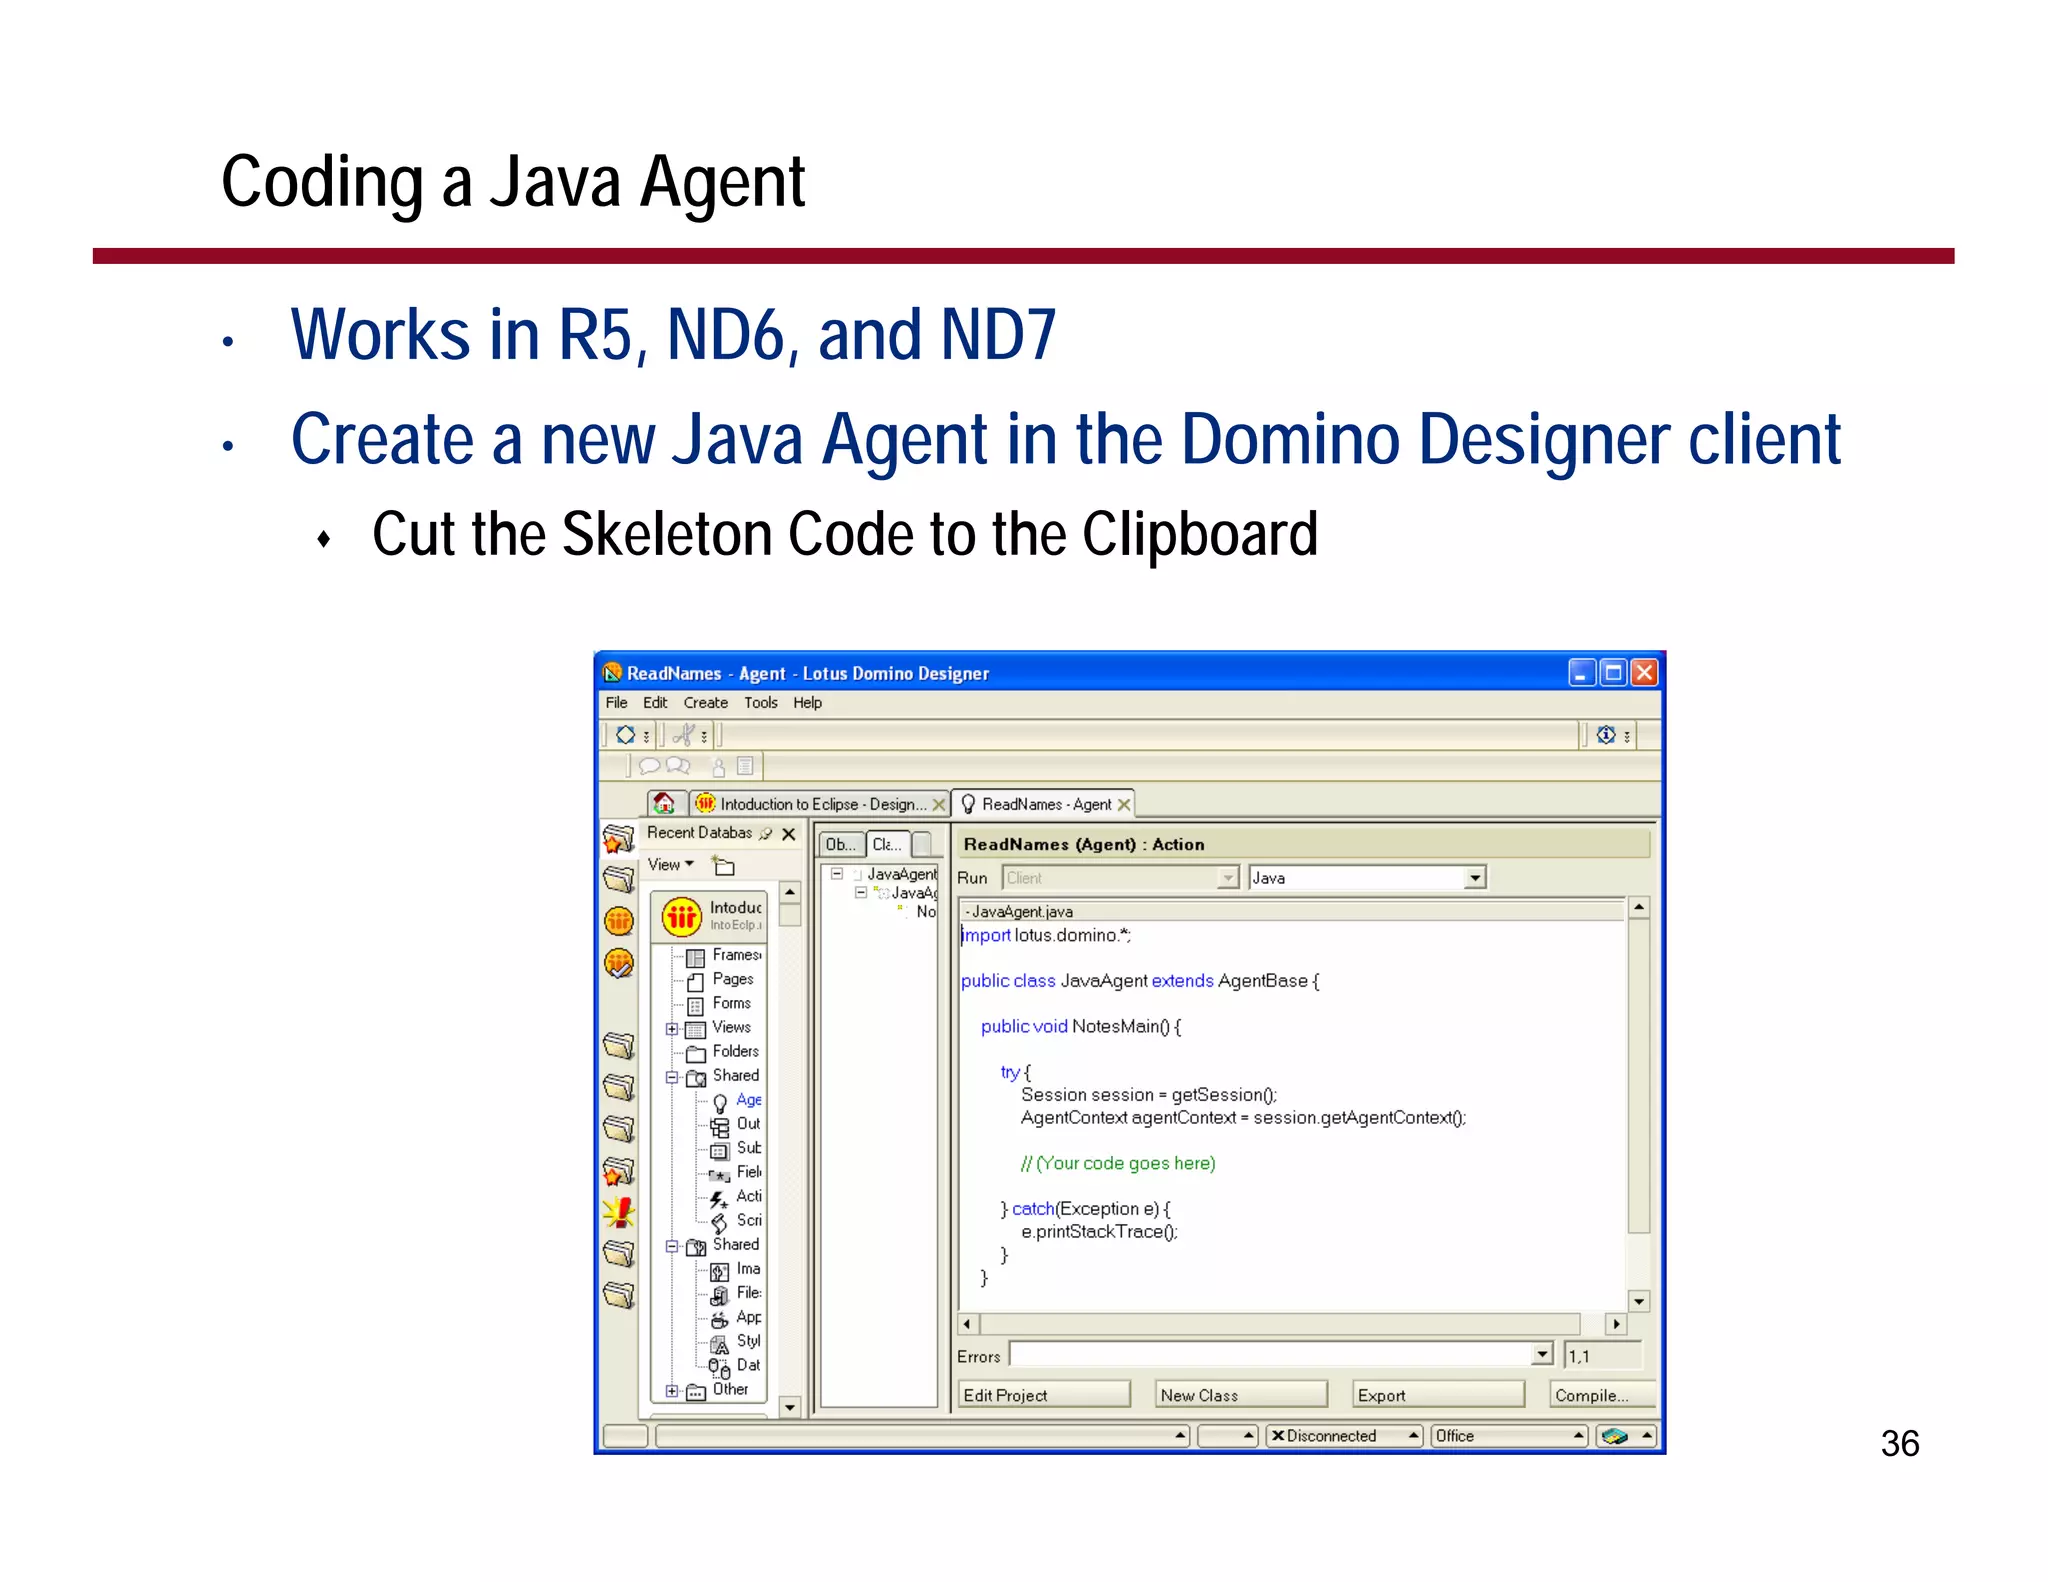Click the greyed scissors toolbar icon
2048x1582 pixels.
pos(684,735)
